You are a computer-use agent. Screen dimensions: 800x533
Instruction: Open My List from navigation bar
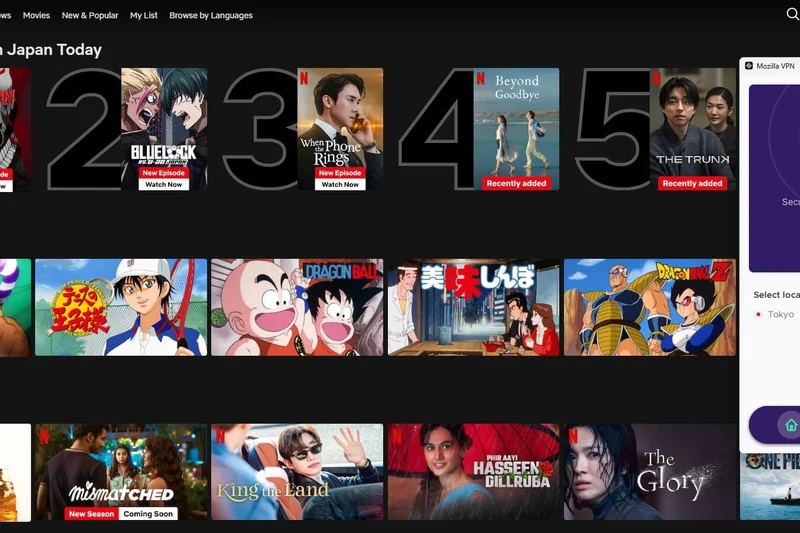coord(144,16)
